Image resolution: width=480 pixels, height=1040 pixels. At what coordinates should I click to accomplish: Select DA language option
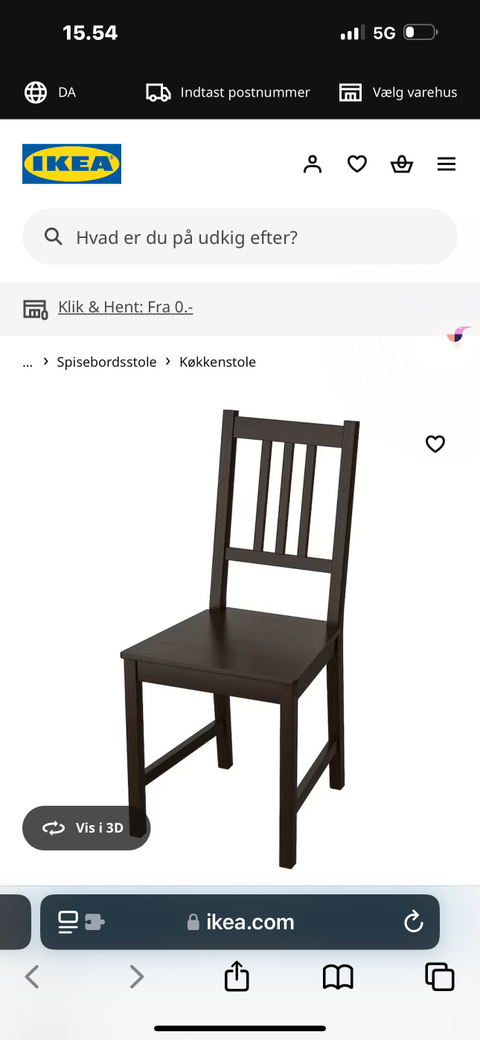click(x=67, y=93)
